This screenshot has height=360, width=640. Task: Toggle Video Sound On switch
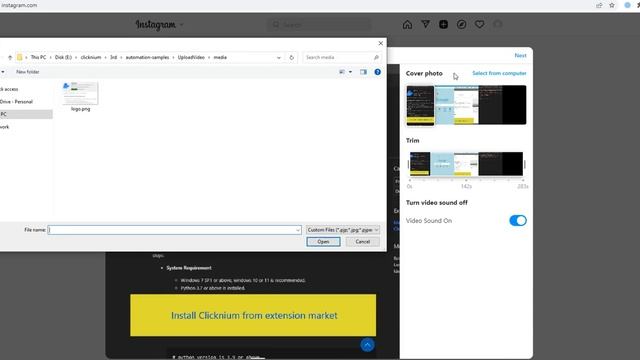[518, 220]
